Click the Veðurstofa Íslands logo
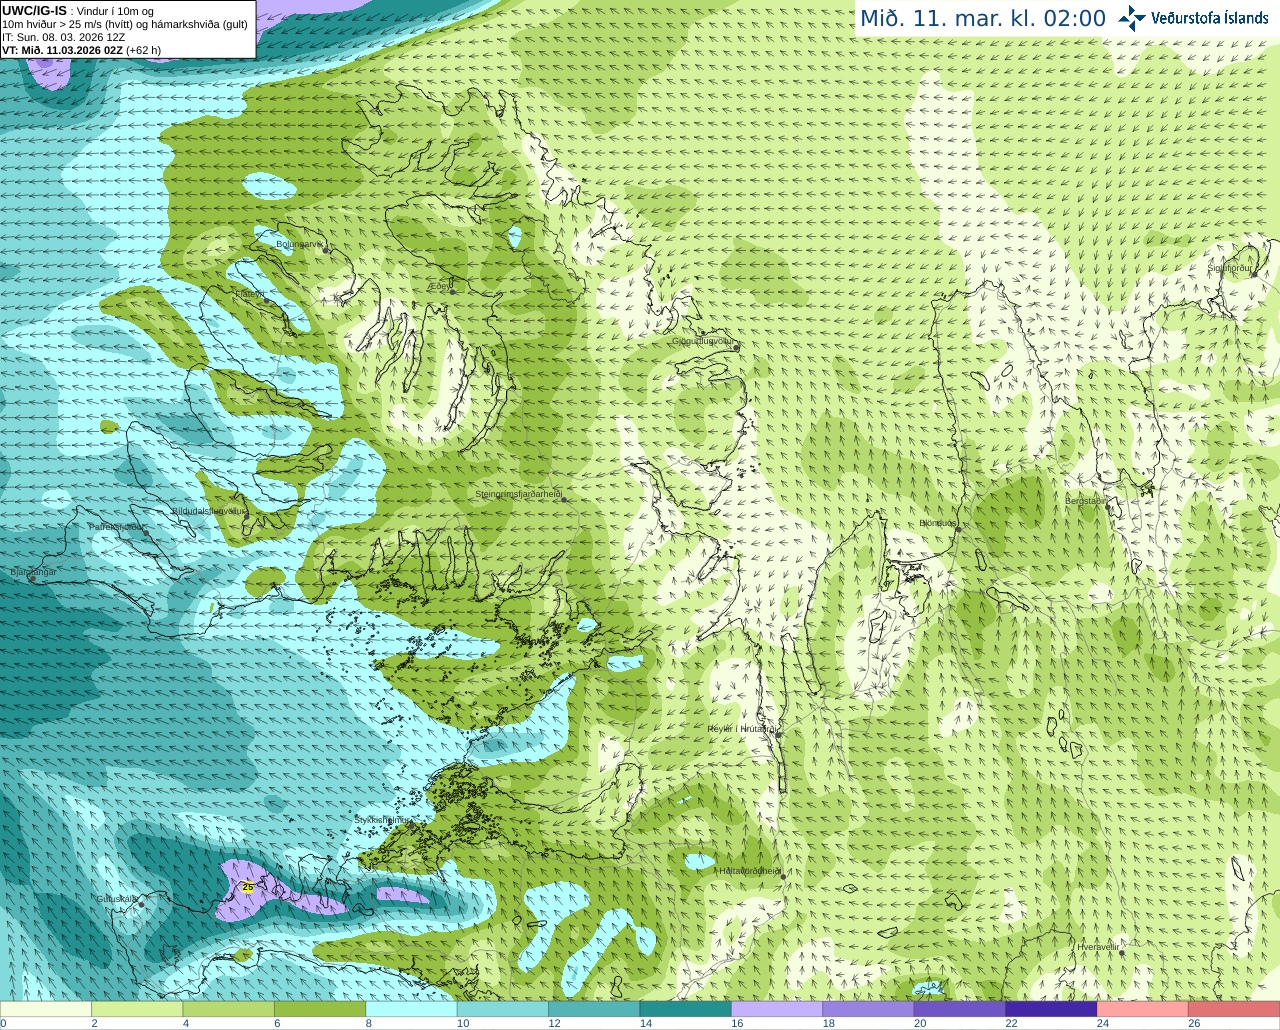The width and height of the screenshot is (1280, 1030). tap(1193, 18)
